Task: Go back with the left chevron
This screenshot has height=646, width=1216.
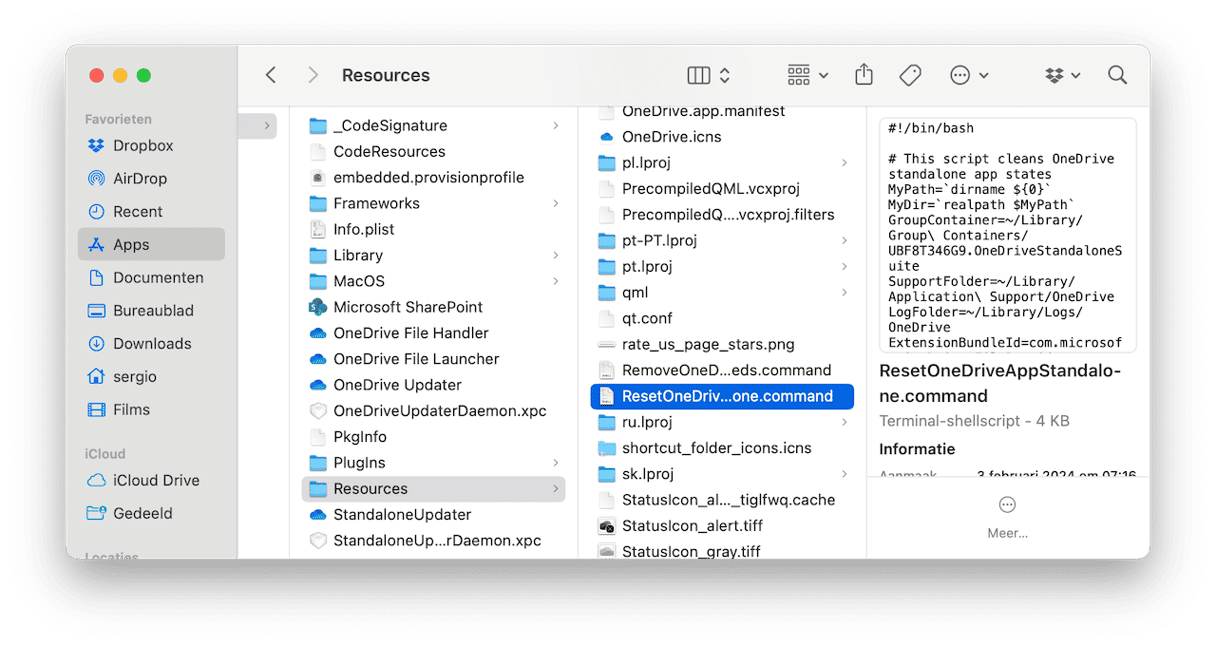Action: click(271, 75)
